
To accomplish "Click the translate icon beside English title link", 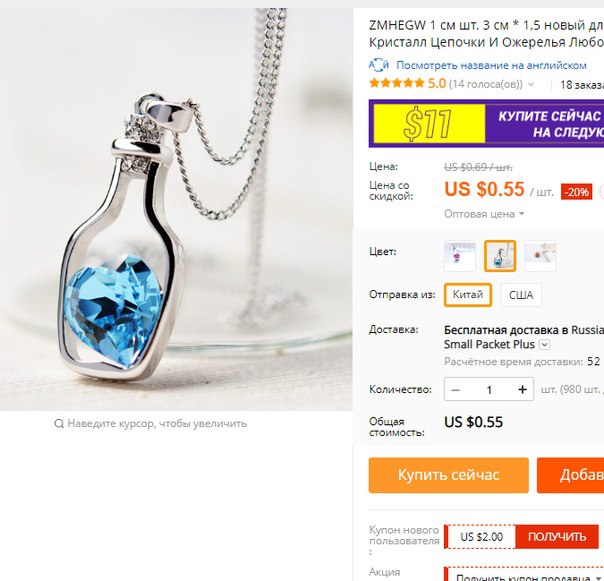I will (379, 65).
